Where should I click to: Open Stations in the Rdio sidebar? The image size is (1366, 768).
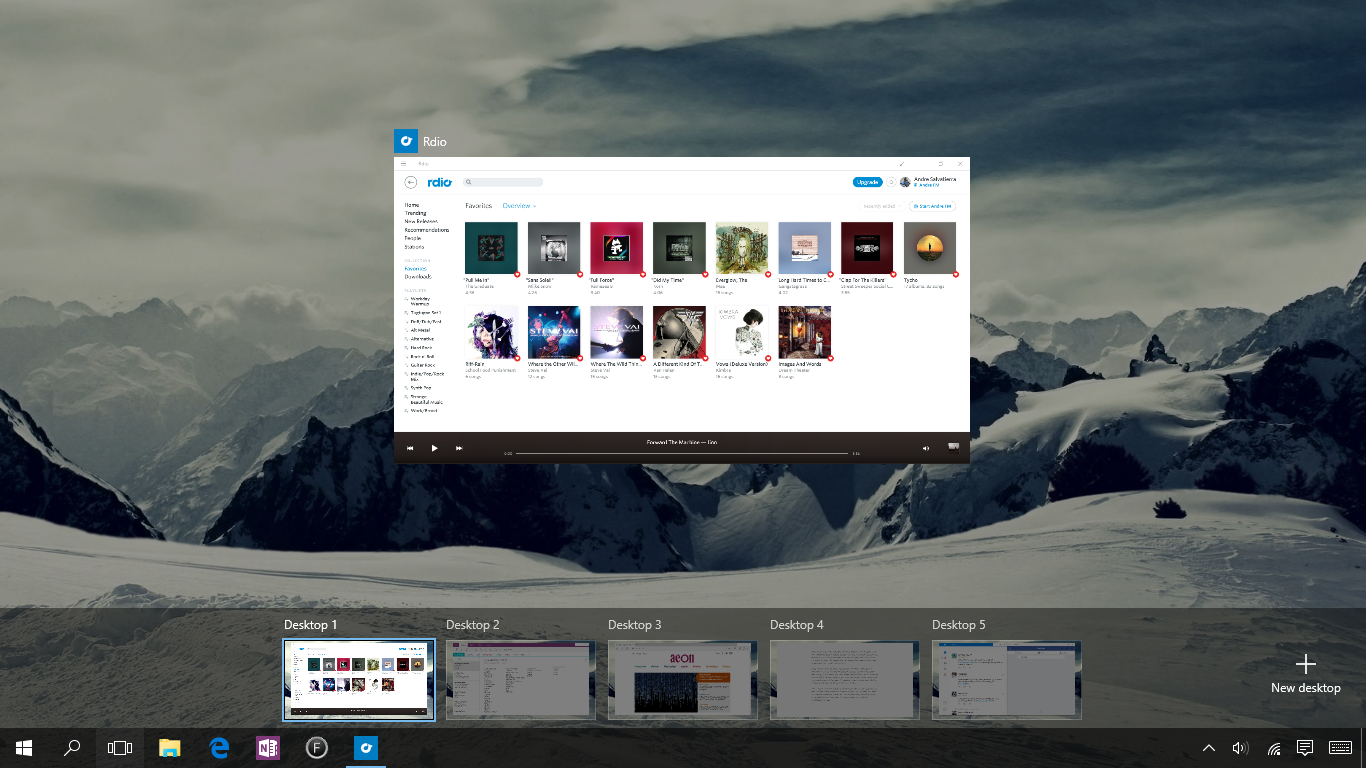pyautogui.click(x=415, y=246)
